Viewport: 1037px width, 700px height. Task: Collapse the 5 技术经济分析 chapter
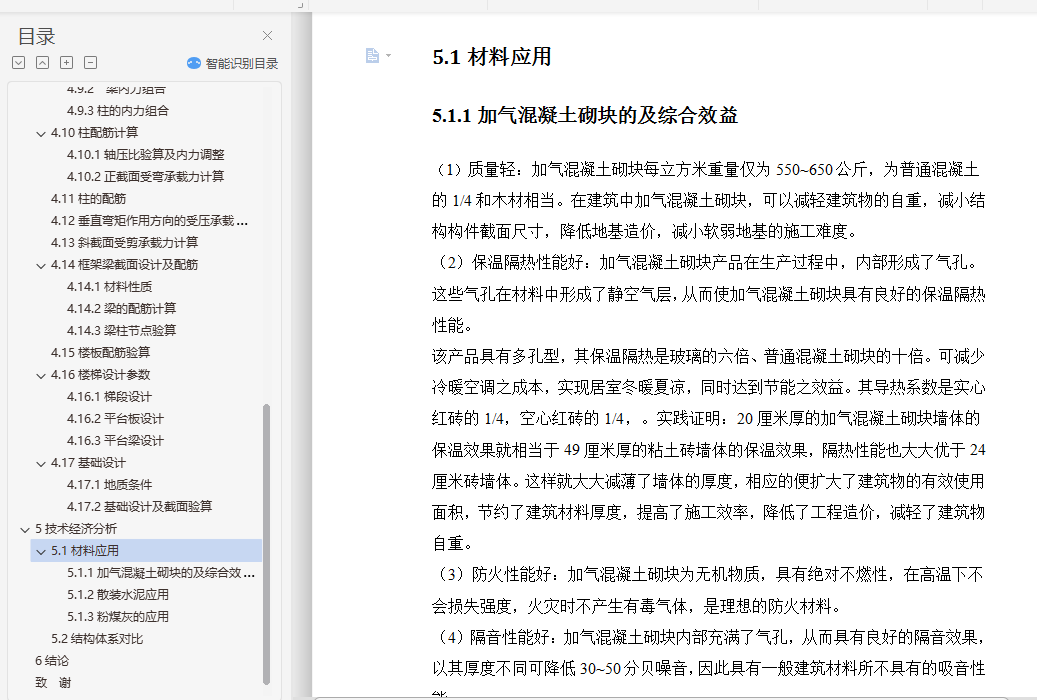(x=25, y=529)
